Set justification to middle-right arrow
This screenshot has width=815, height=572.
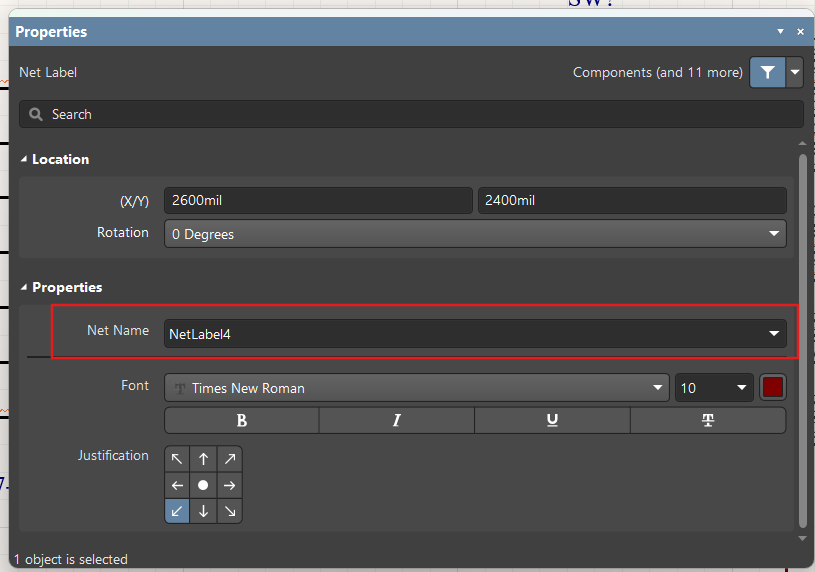pos(230,485)
